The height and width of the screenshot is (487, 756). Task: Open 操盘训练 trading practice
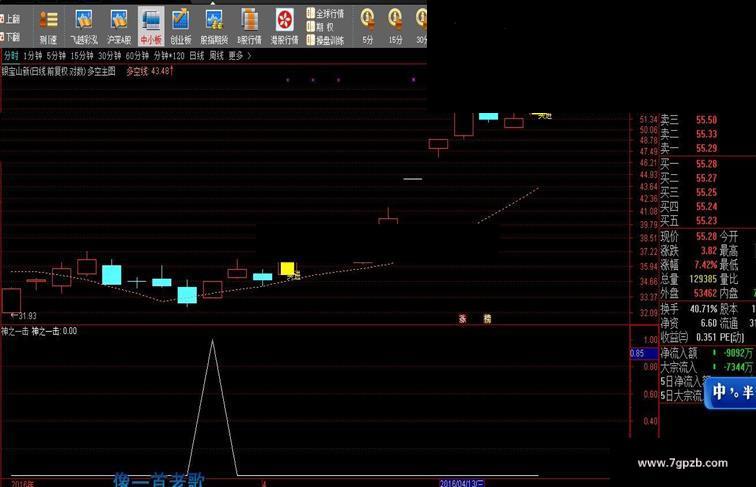[x=325, y=41]
